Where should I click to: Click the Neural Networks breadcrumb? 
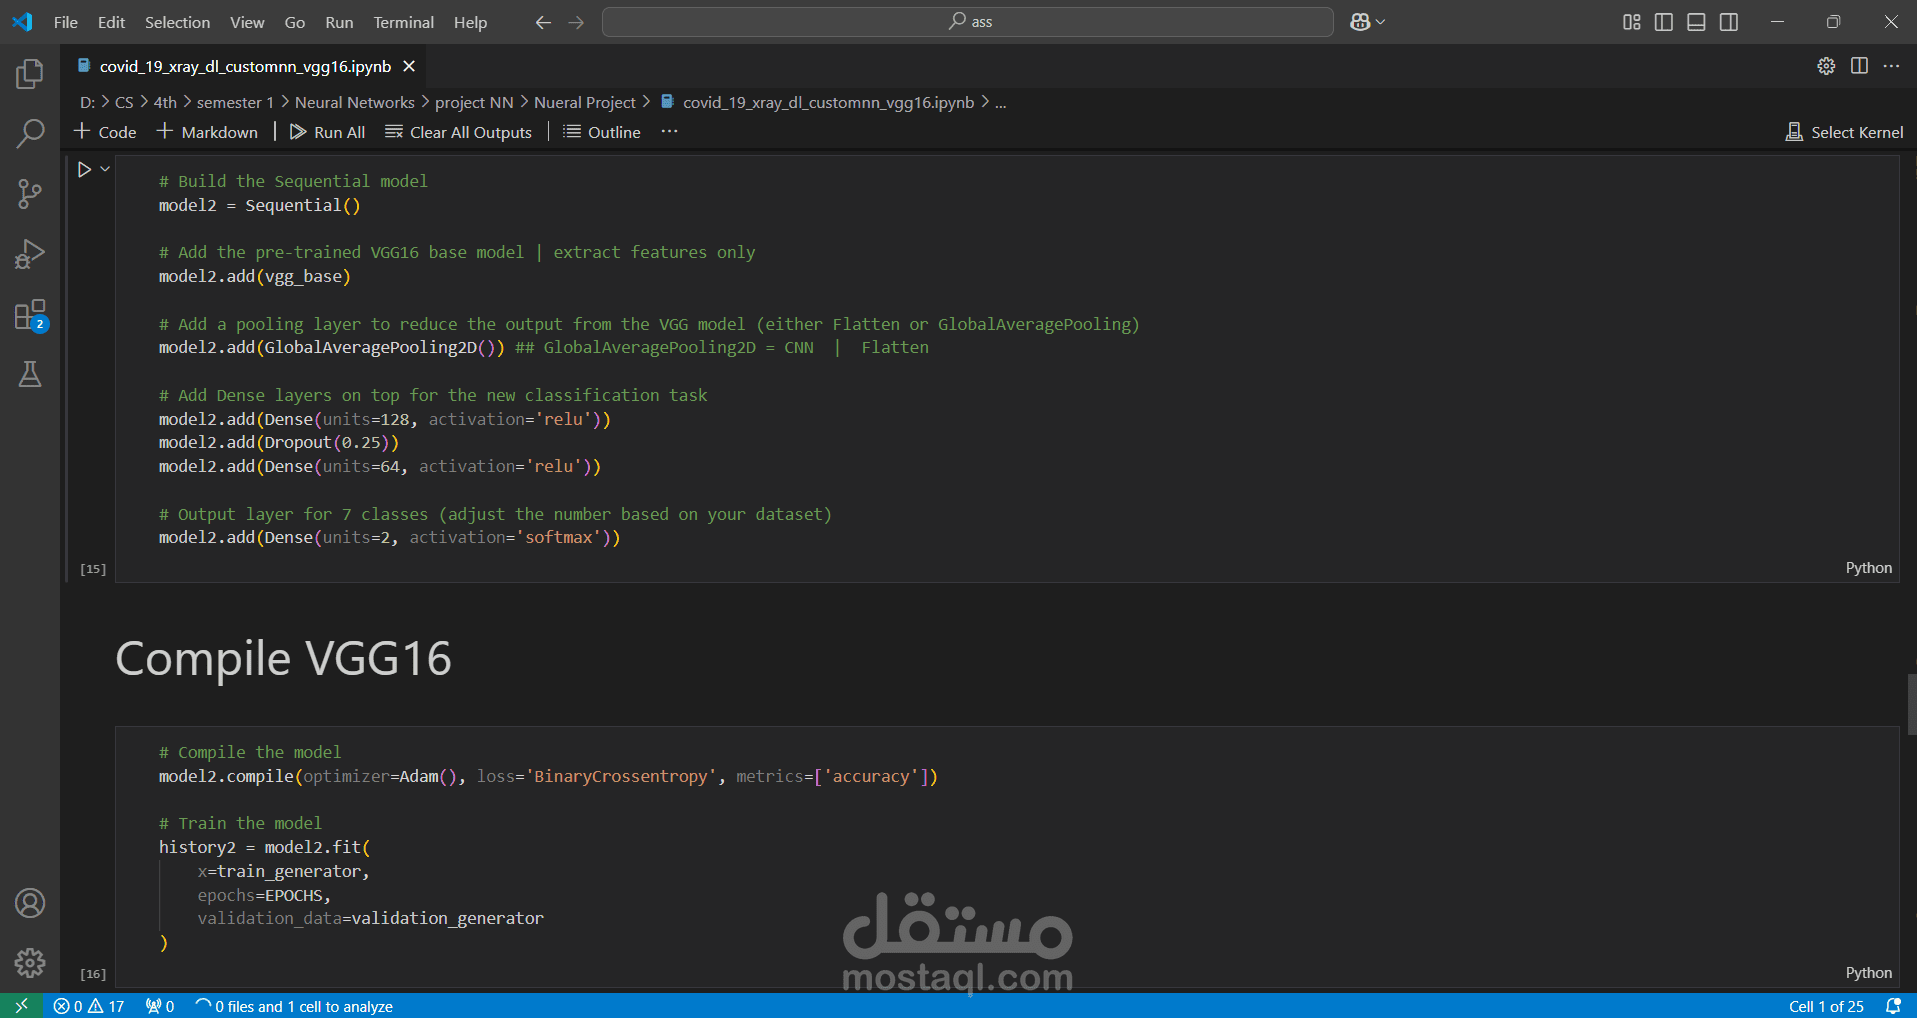tap(354, 102)
